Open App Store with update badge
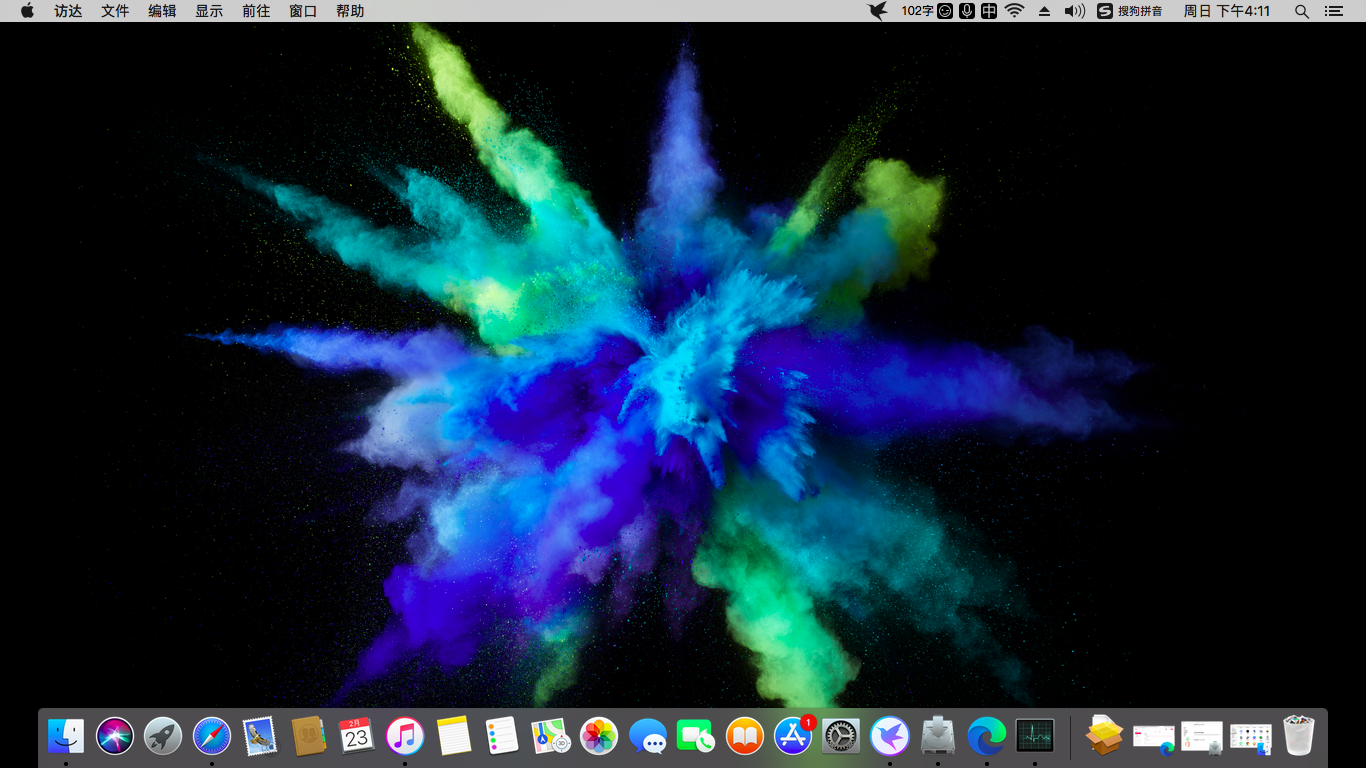This screenshot has height=768, width=1366. click(793, 737)
